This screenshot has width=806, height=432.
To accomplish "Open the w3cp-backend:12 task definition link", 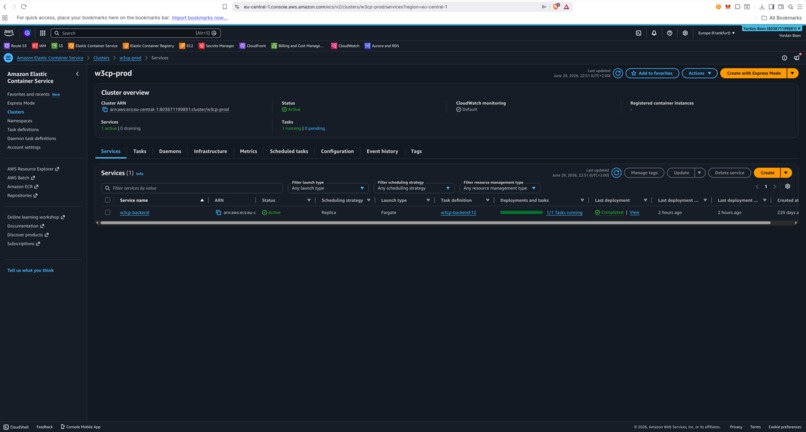I will [458, 212].
